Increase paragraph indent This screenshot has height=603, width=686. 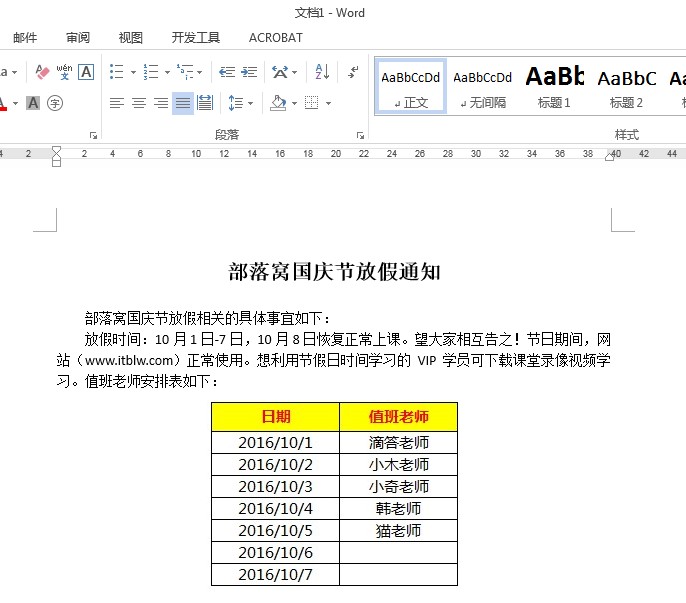249,71
